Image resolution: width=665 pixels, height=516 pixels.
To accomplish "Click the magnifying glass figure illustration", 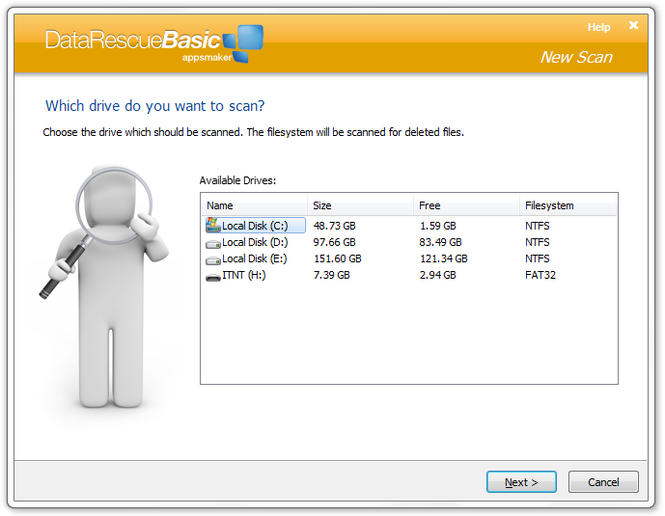I will click(x=104, y=287).
